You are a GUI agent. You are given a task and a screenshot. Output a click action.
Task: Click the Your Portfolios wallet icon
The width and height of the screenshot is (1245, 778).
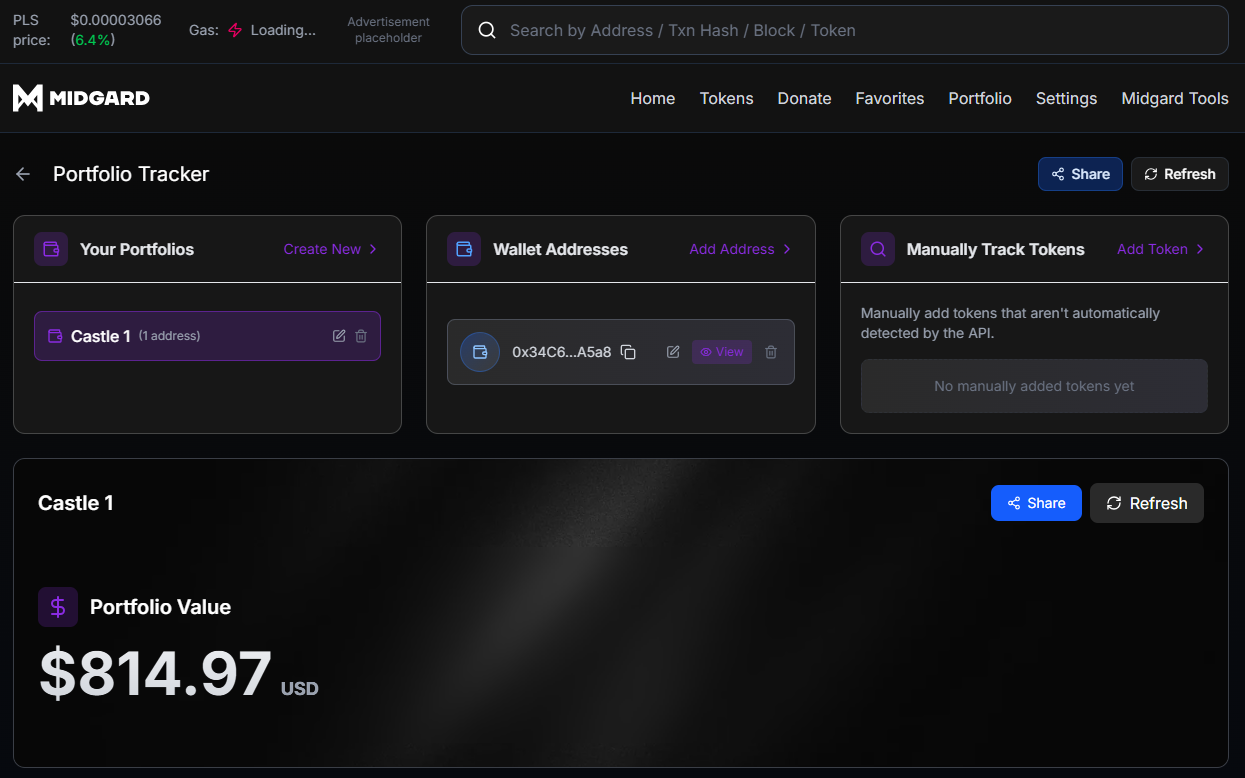51,249
